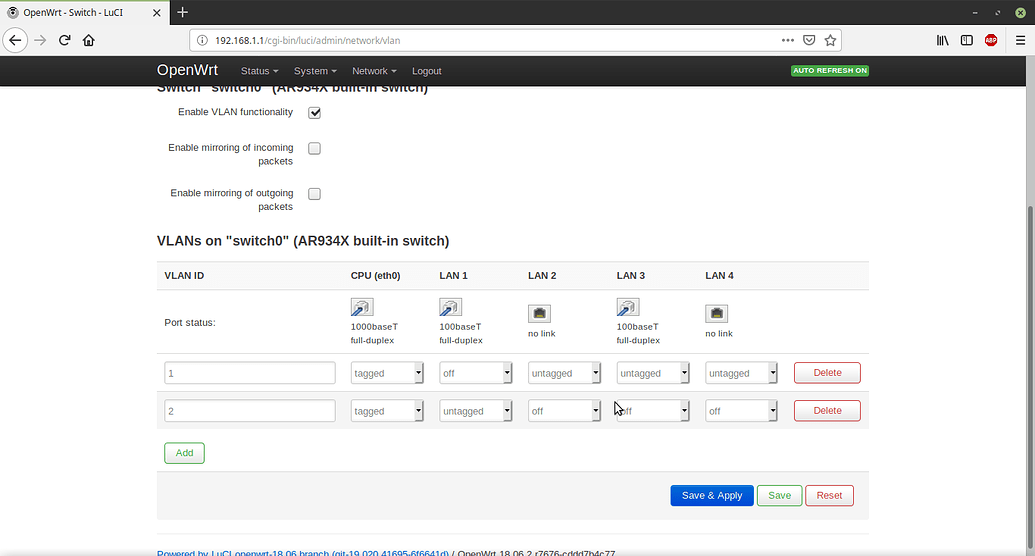
Task: Bookmark this page with star icon
Action: coord(830,40)
